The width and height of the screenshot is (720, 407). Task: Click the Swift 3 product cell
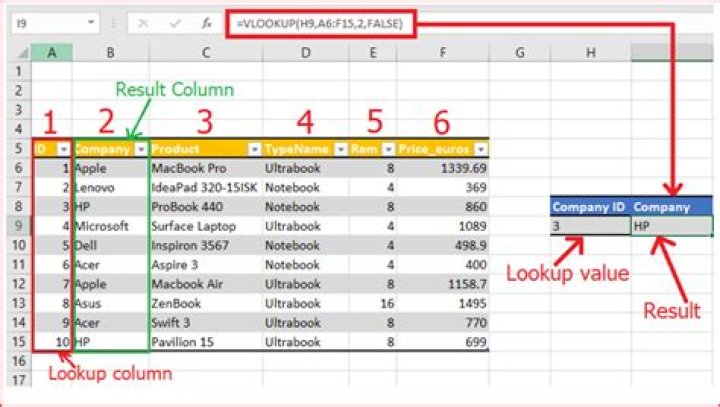point(206,322)
